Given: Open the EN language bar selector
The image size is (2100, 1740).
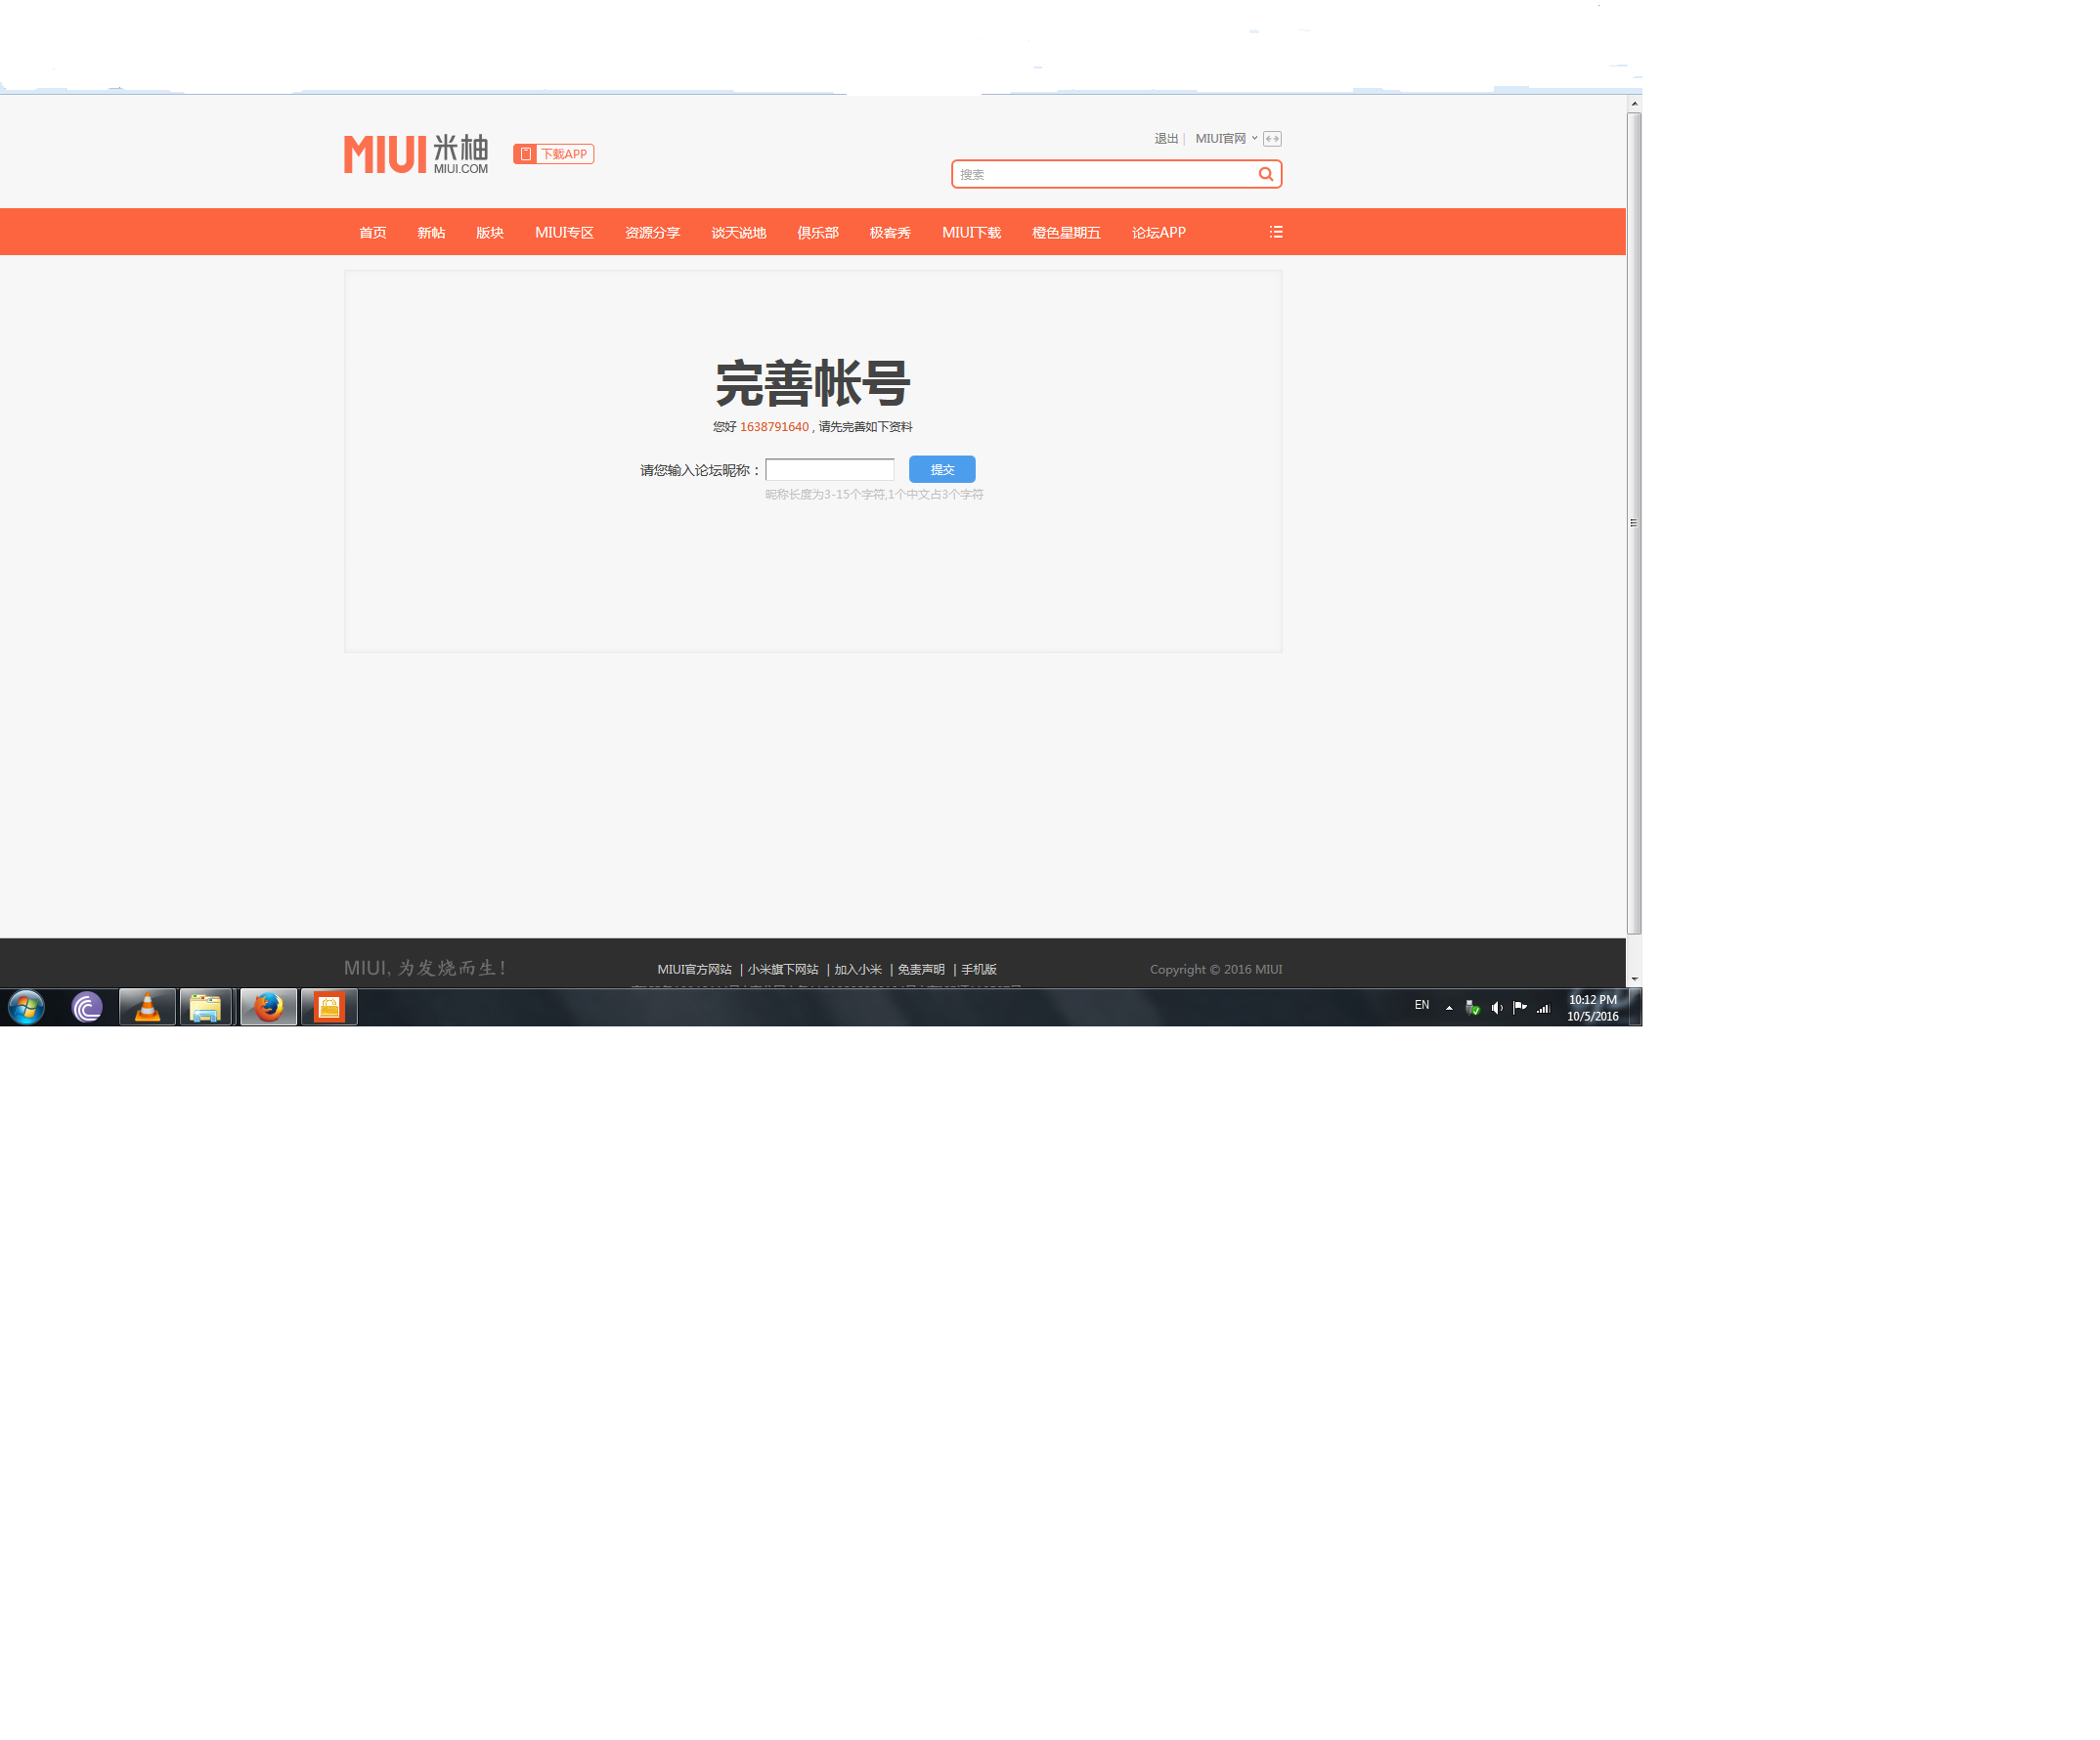Looking at the screenshot, I should click(x=1421, y=1005).
